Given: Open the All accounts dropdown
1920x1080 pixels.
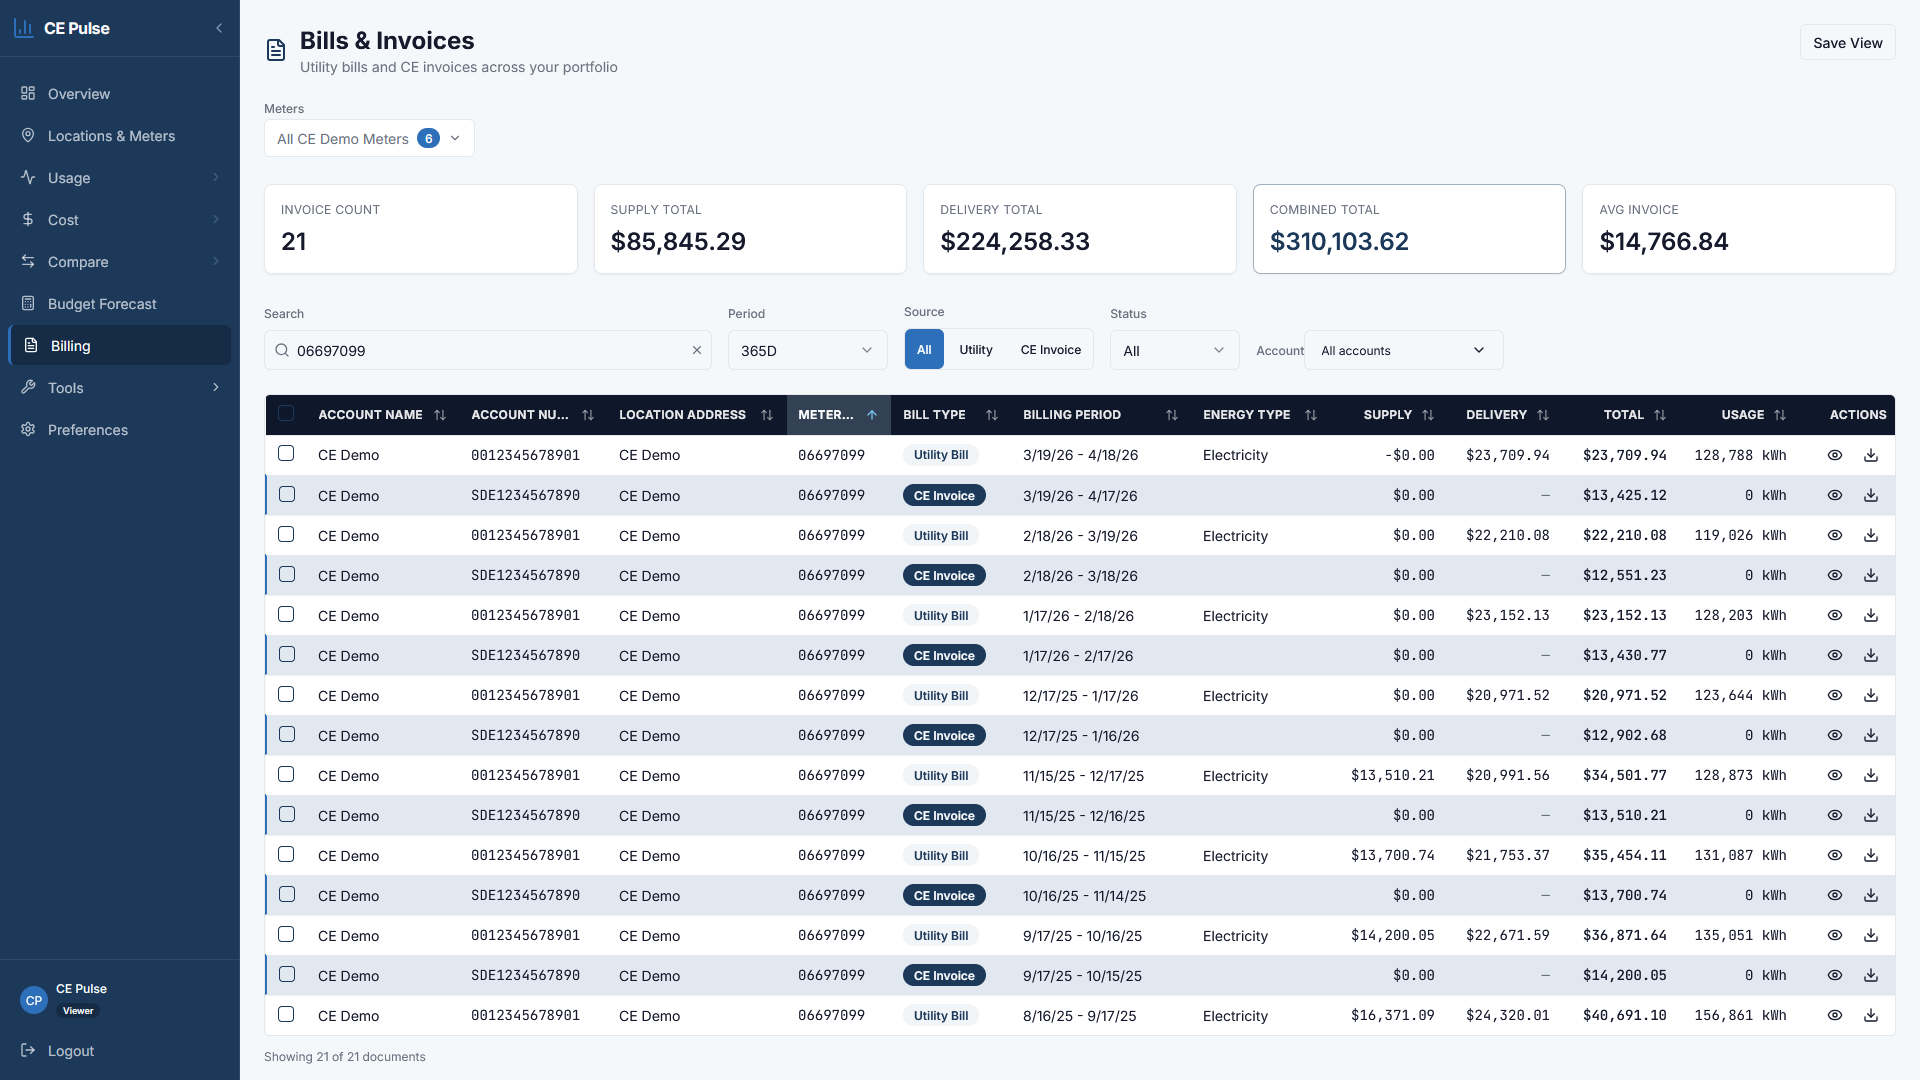Looking at the screenshot, I should pos(1403,350).
